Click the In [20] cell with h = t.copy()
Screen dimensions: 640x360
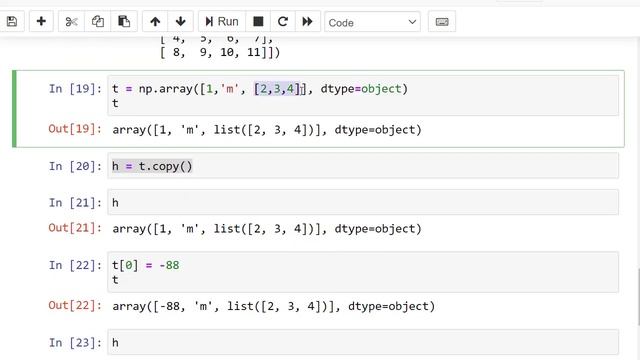coord(363,166)
